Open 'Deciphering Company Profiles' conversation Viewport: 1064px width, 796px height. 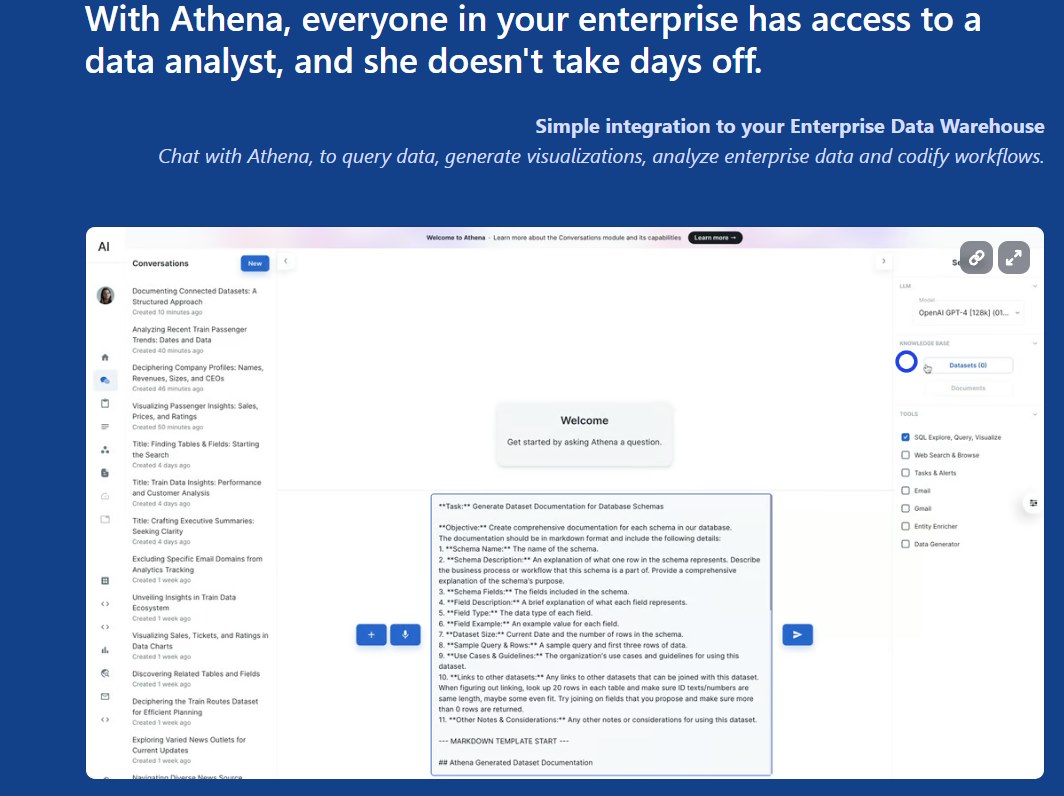click(x=197, y=378)
